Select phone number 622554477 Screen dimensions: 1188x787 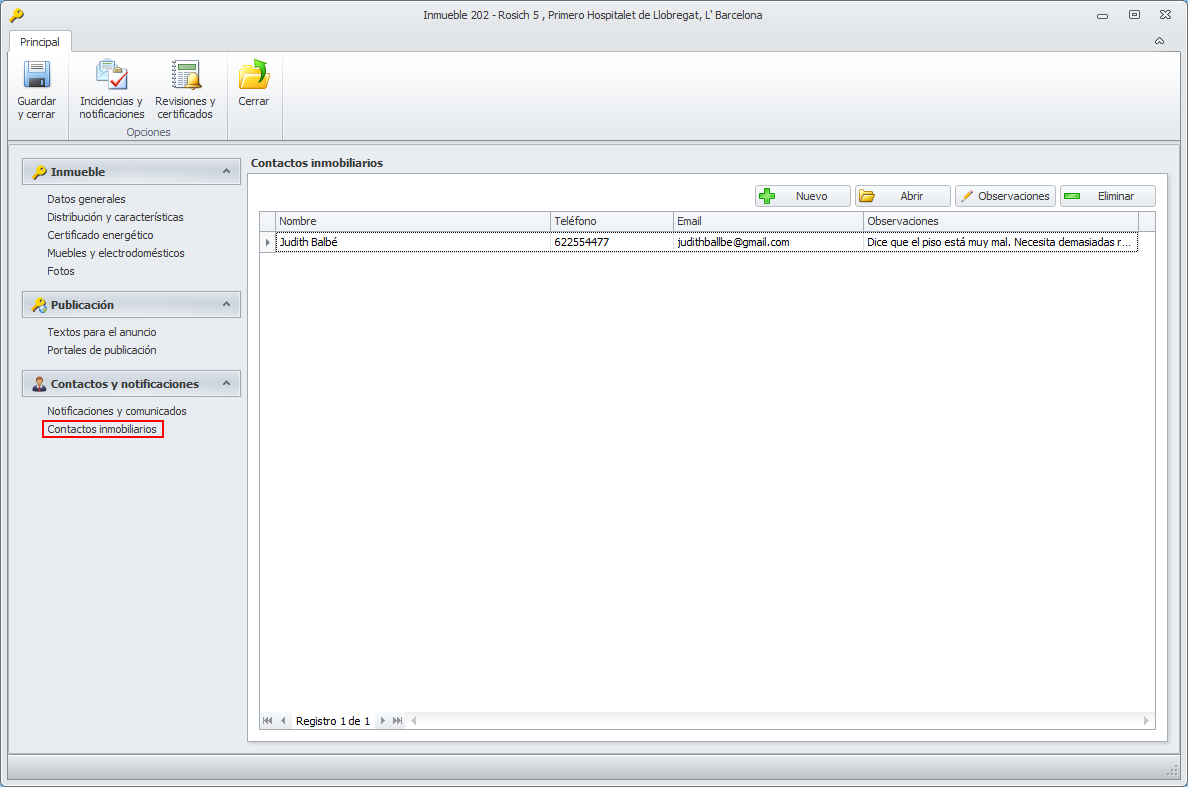pyautogui.click(x=611, y=242)
